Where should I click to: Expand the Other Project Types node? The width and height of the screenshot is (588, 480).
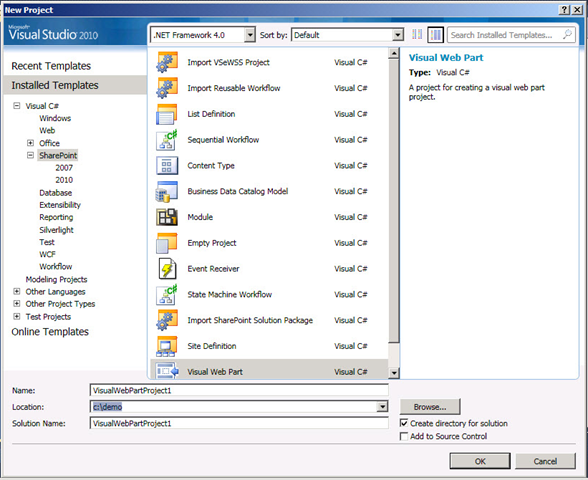pos(16,304)
